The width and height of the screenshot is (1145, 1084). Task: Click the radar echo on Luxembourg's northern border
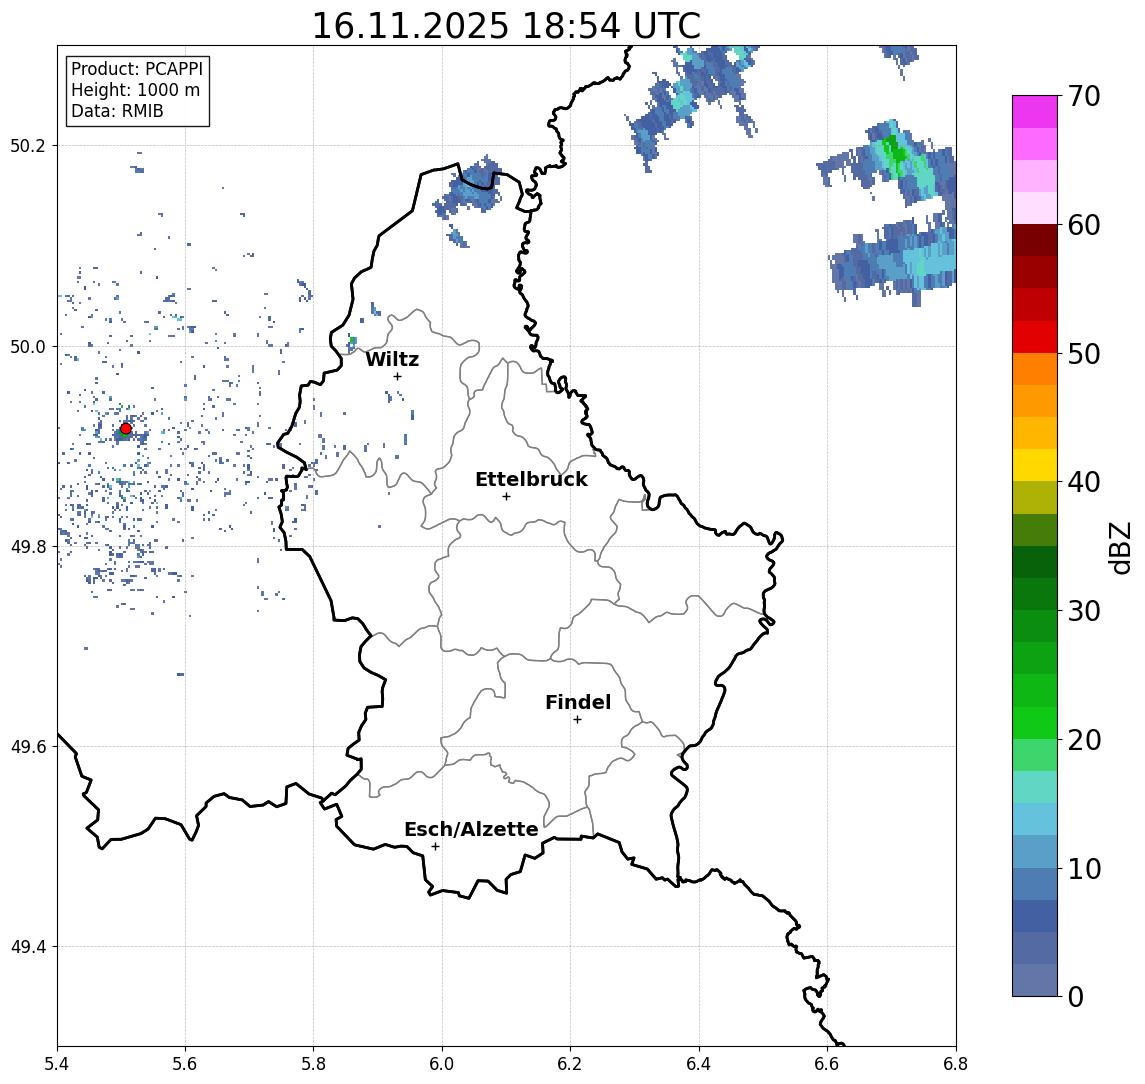(470, 190)
